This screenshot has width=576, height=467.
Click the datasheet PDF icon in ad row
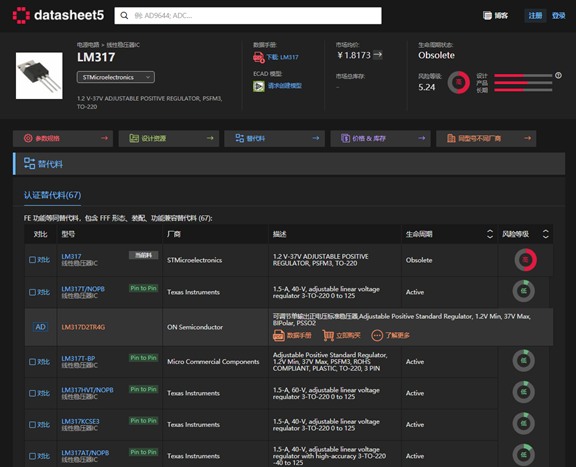(279, 335)
